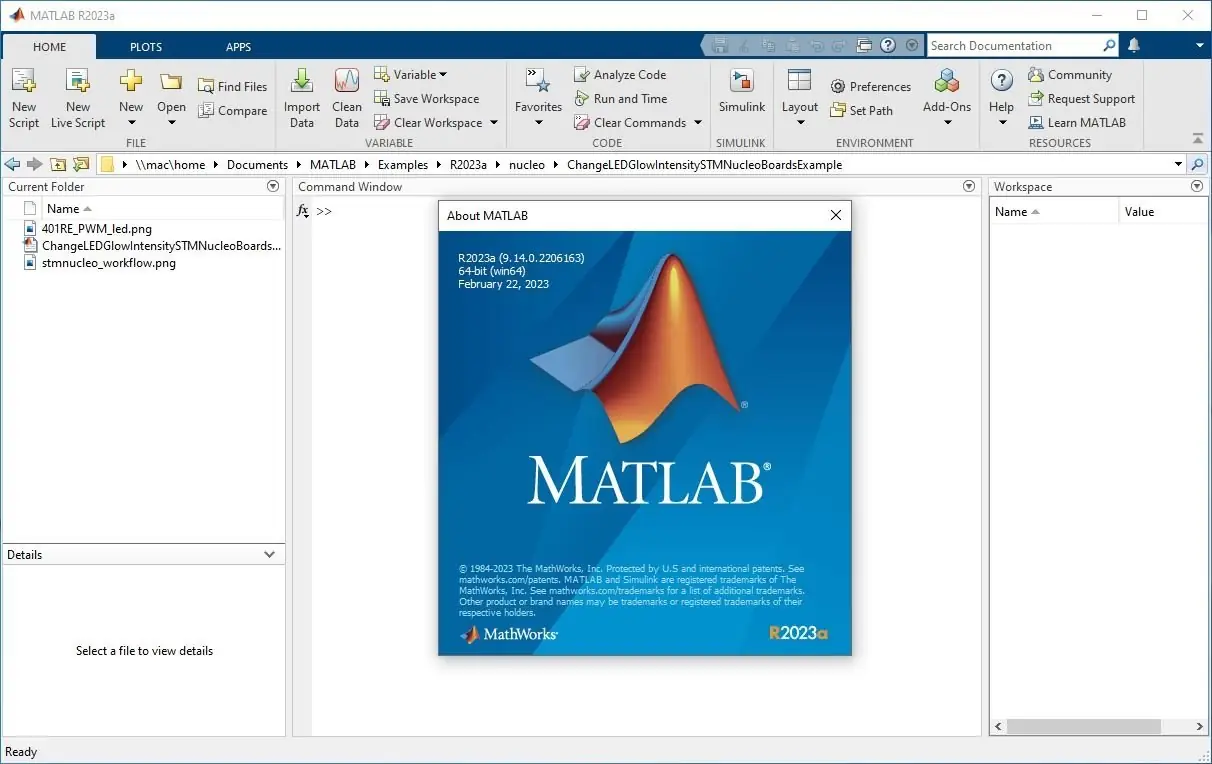Click the browse for folder icon

pos(81,165)
